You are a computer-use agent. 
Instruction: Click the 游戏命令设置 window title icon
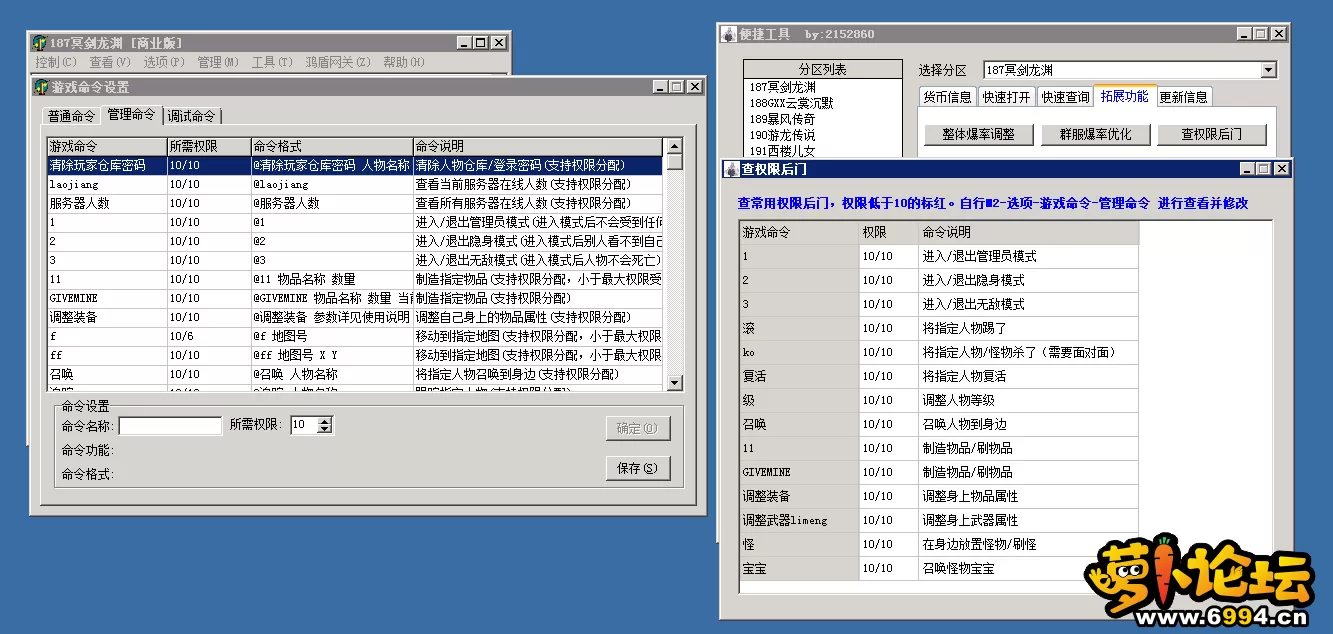42,87
